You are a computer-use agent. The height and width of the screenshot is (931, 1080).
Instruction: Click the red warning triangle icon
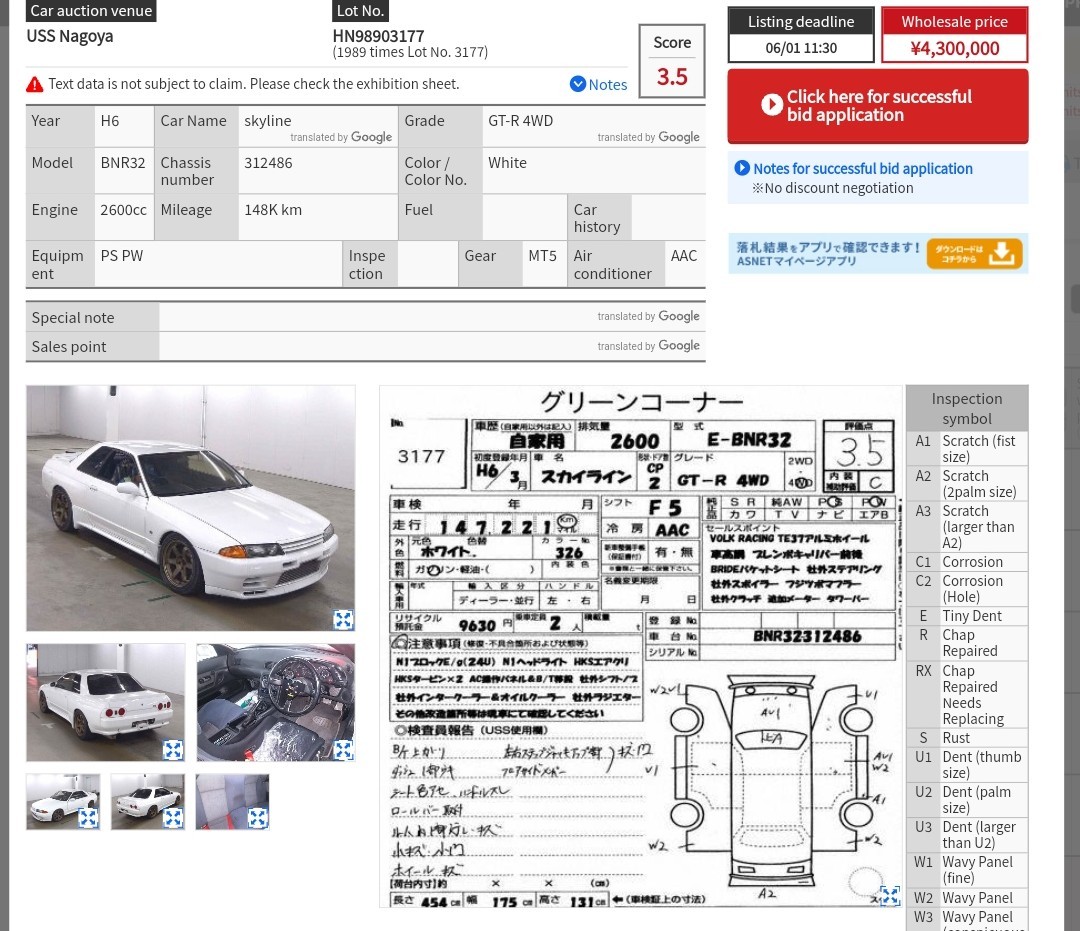pyautogui.click(x=34, y=85)
